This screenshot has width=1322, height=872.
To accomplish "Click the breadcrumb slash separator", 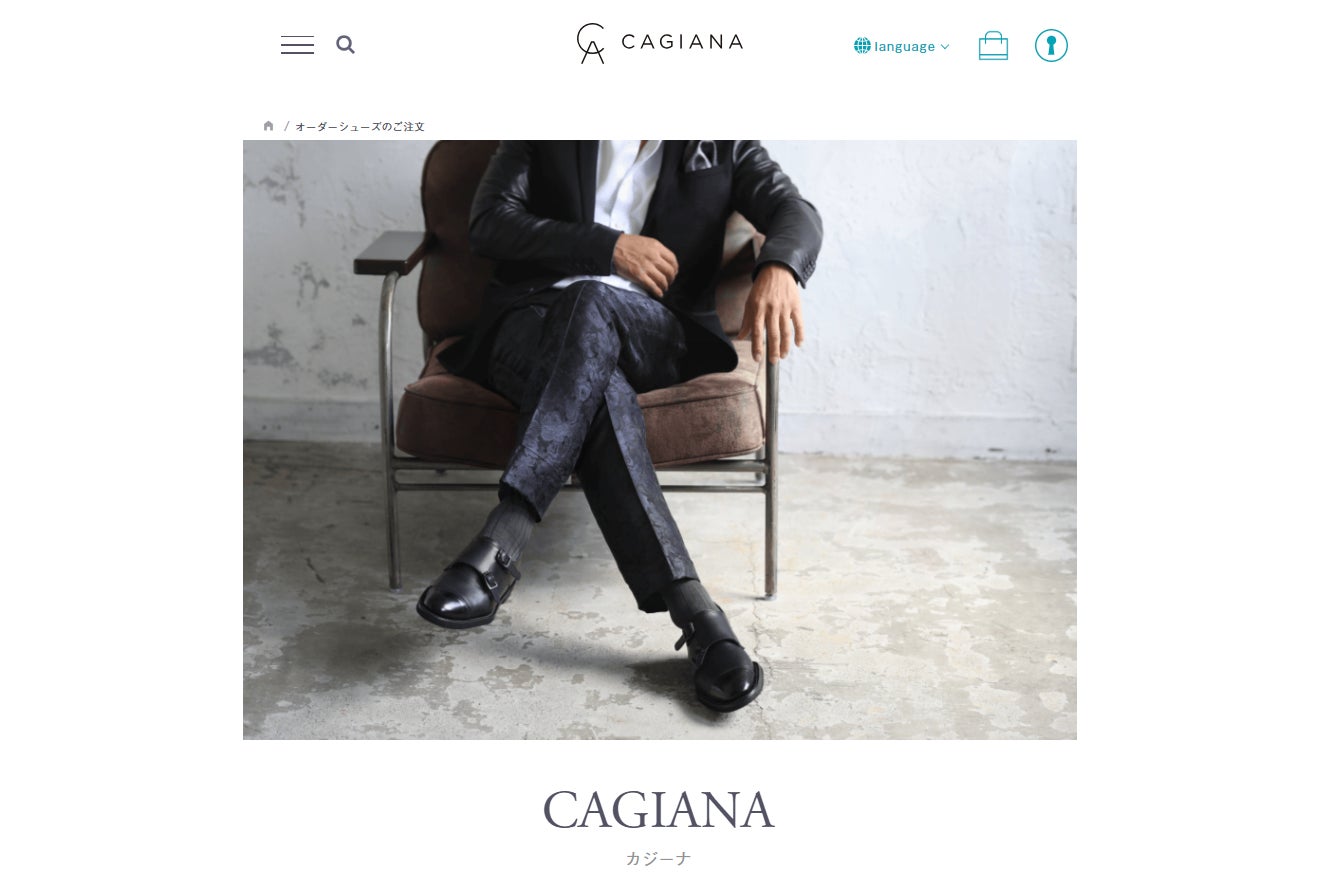I will [x=286, y=127].
